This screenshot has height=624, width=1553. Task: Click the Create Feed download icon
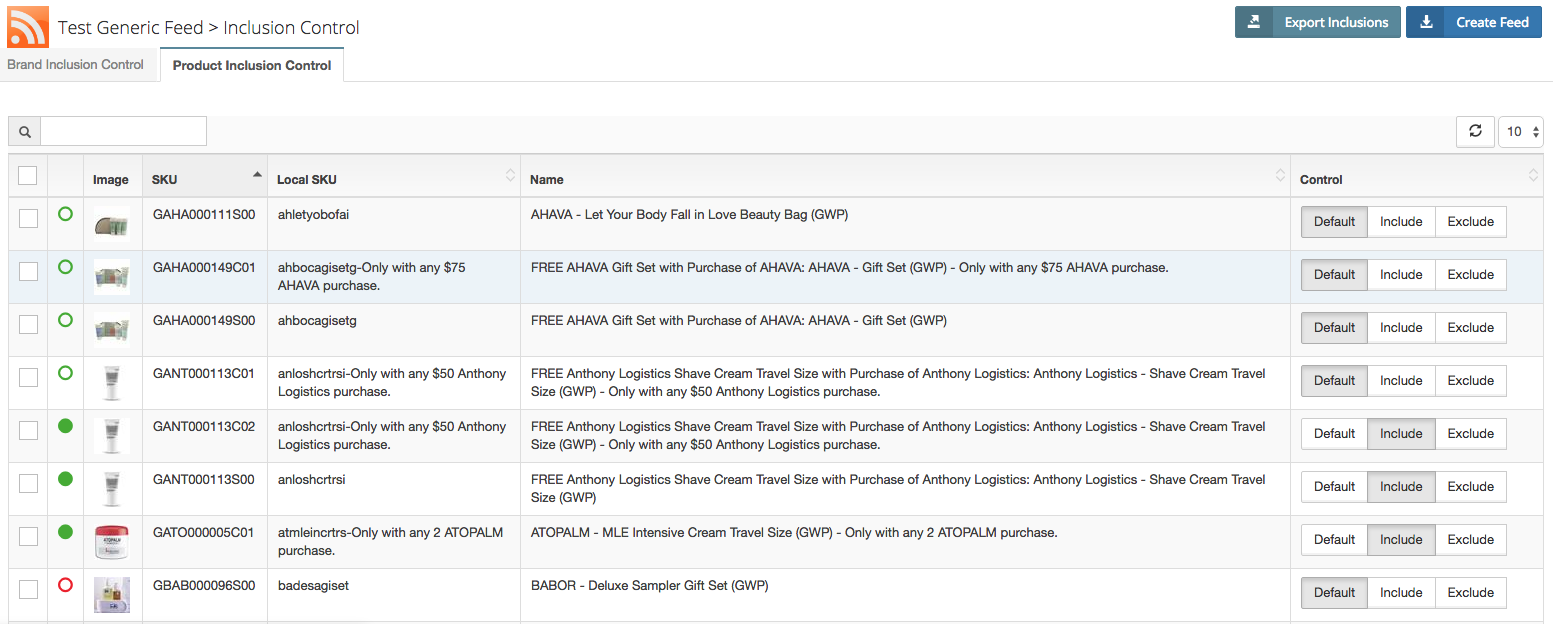pos(1425,22)
